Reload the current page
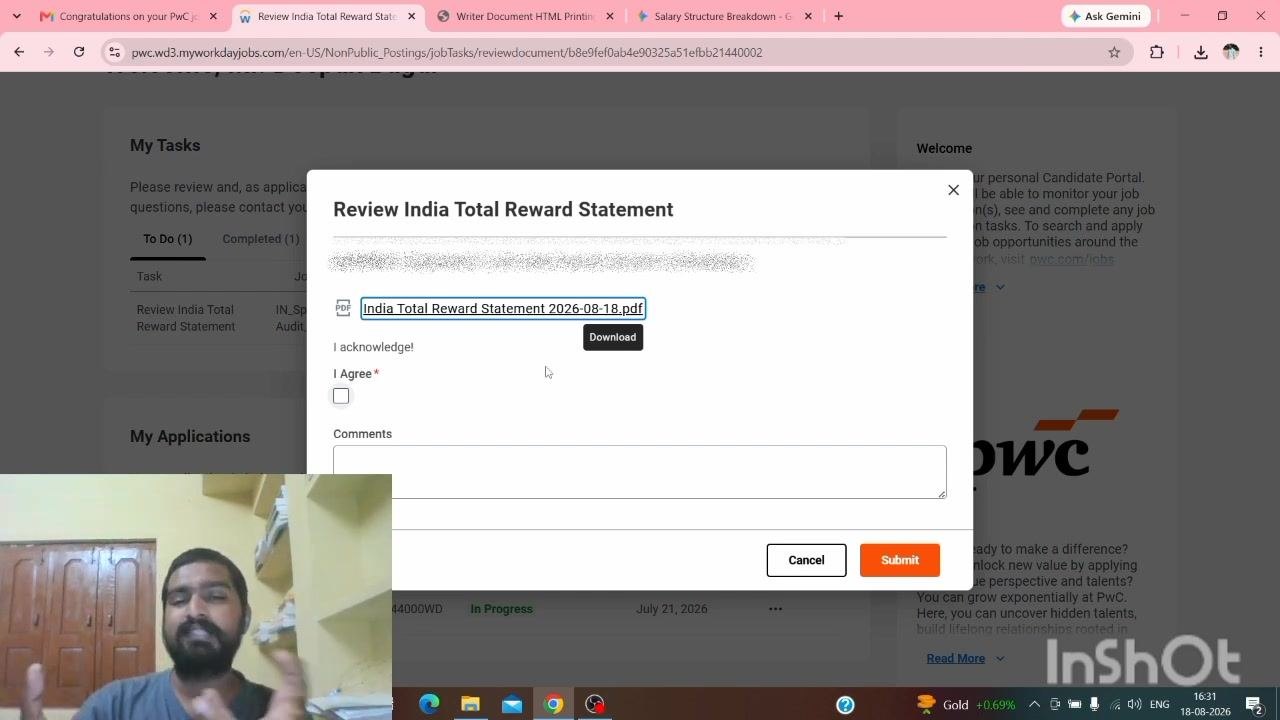Screen dimensions: 1280x720 (79, 52)
